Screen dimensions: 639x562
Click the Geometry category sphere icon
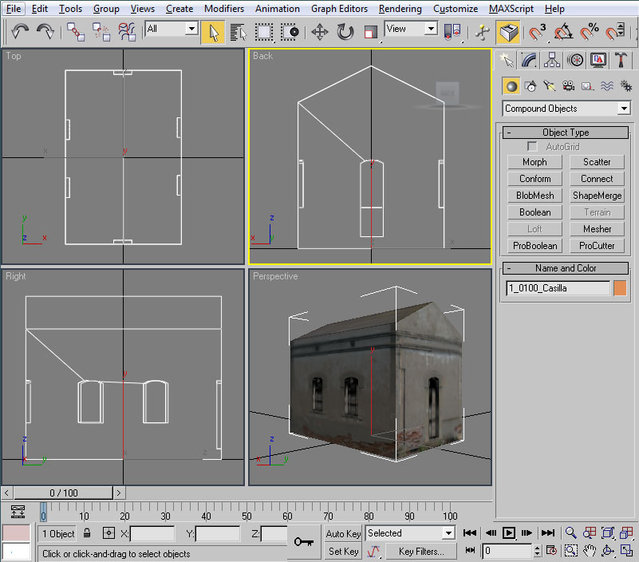511,87
